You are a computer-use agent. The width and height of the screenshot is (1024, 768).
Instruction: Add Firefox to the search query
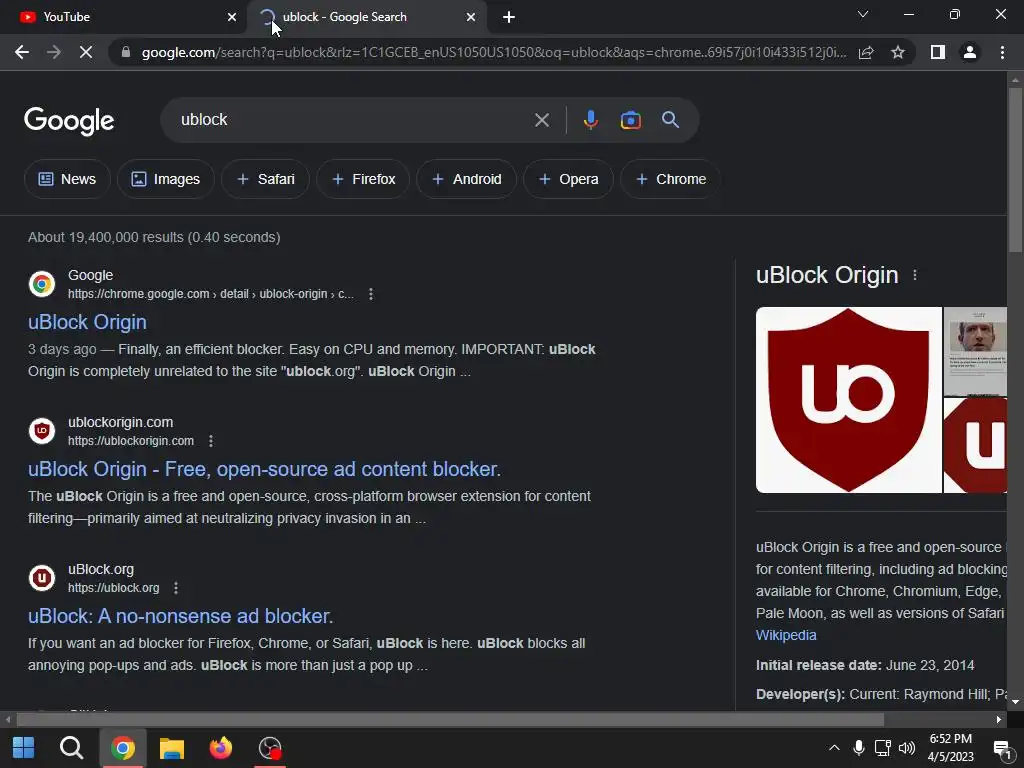point(363,179)
